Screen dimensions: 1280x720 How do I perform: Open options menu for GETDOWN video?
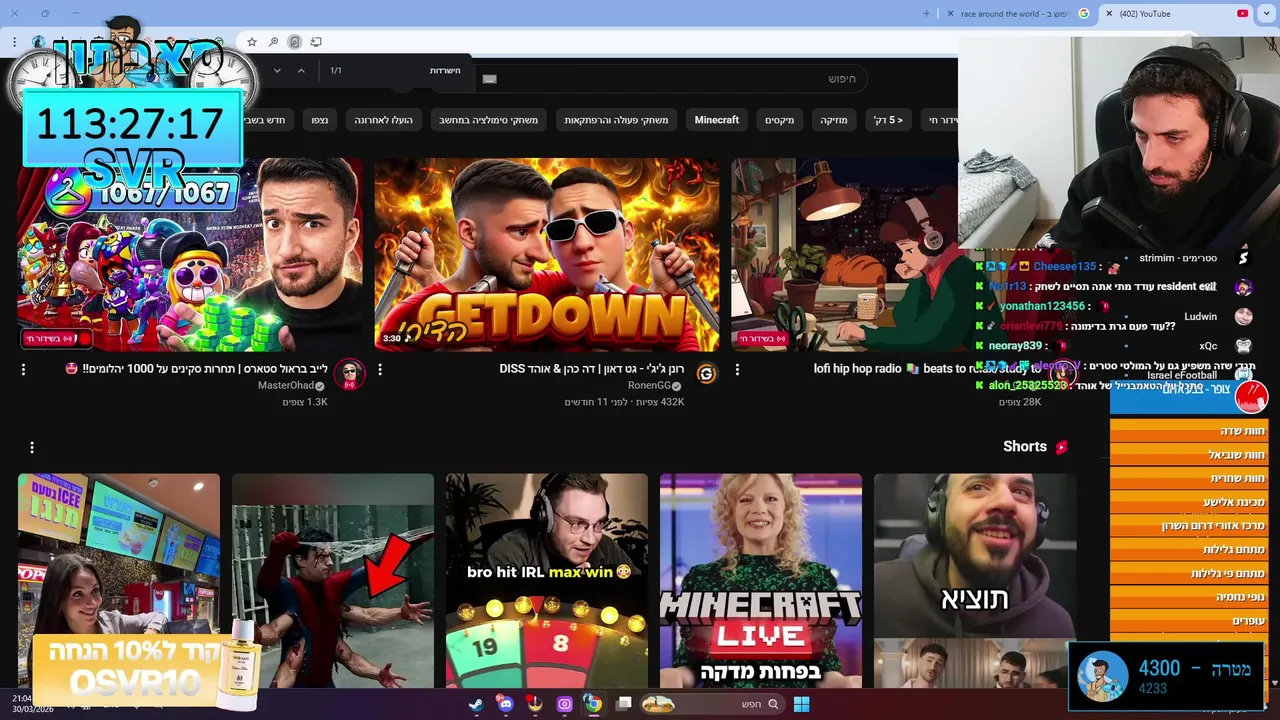pos(380,370)
